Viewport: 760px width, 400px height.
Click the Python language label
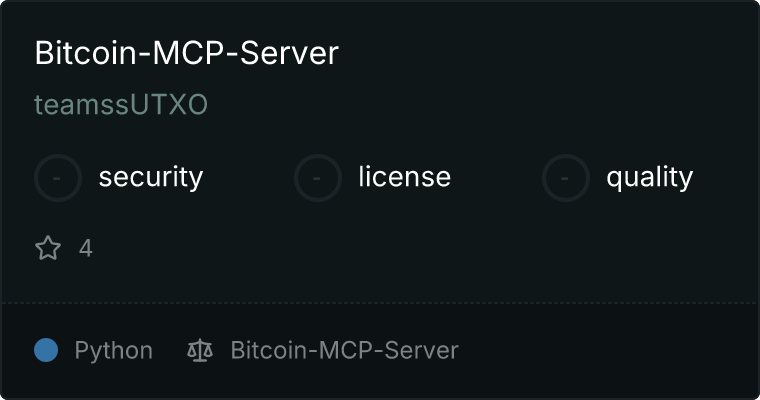click(113, 351)
